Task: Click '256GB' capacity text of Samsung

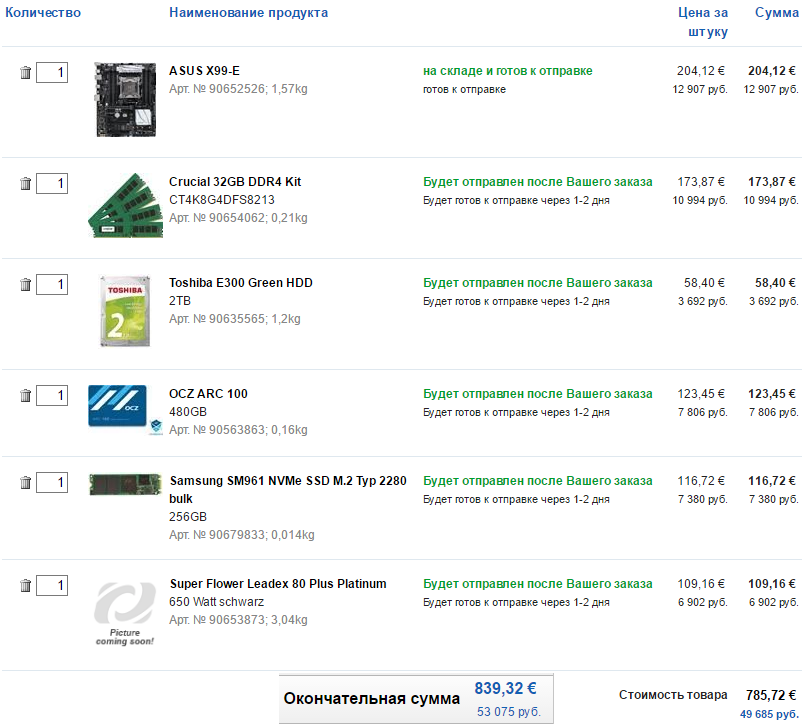Action: click(x=188, y=517)
